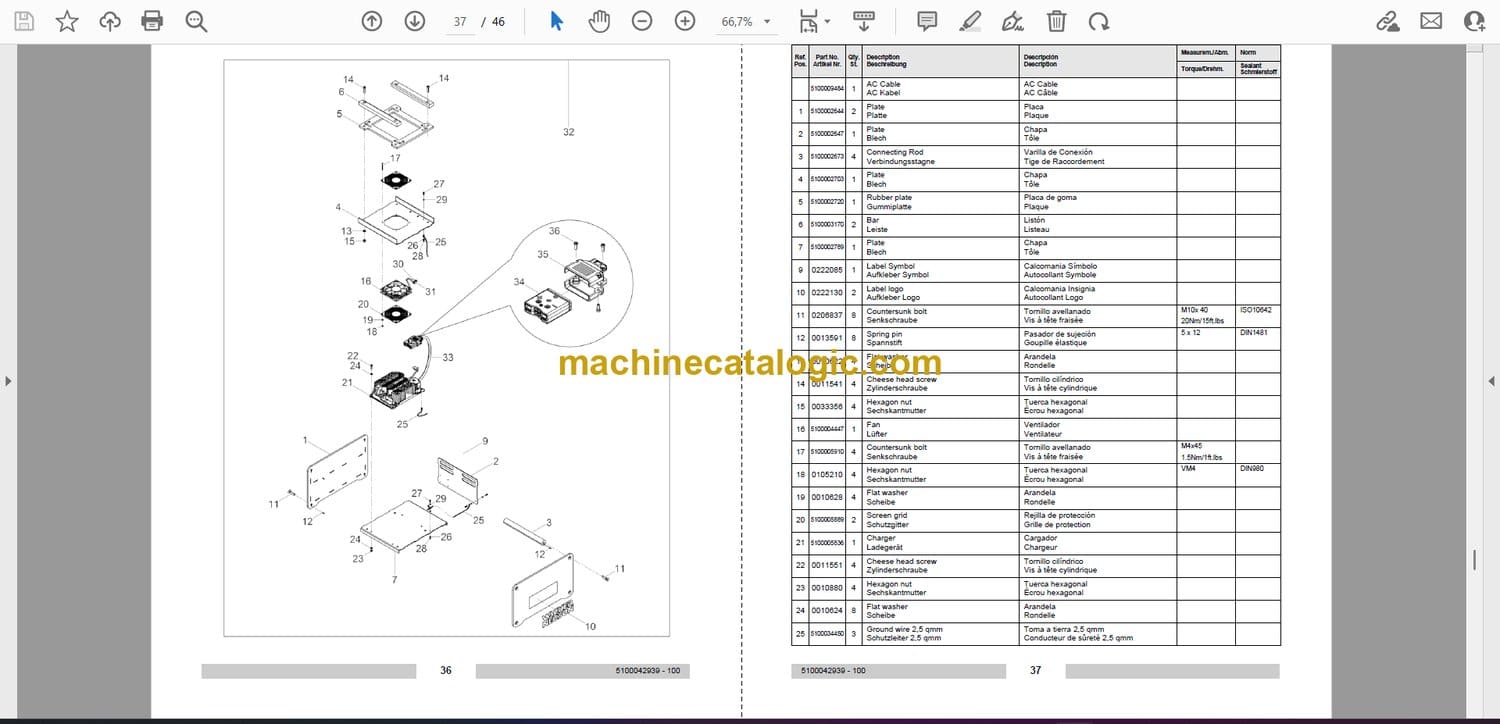Click the 'Norm' column header
Image resolution: width=1500 pixels, height=724 pixels.
(1248, 52)
